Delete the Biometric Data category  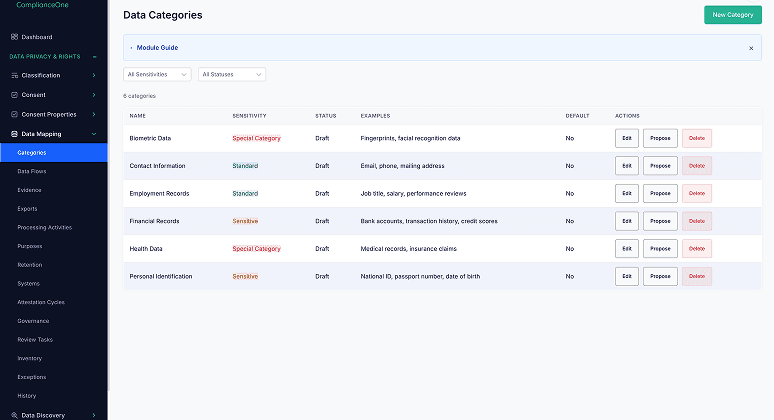point(697,138)
